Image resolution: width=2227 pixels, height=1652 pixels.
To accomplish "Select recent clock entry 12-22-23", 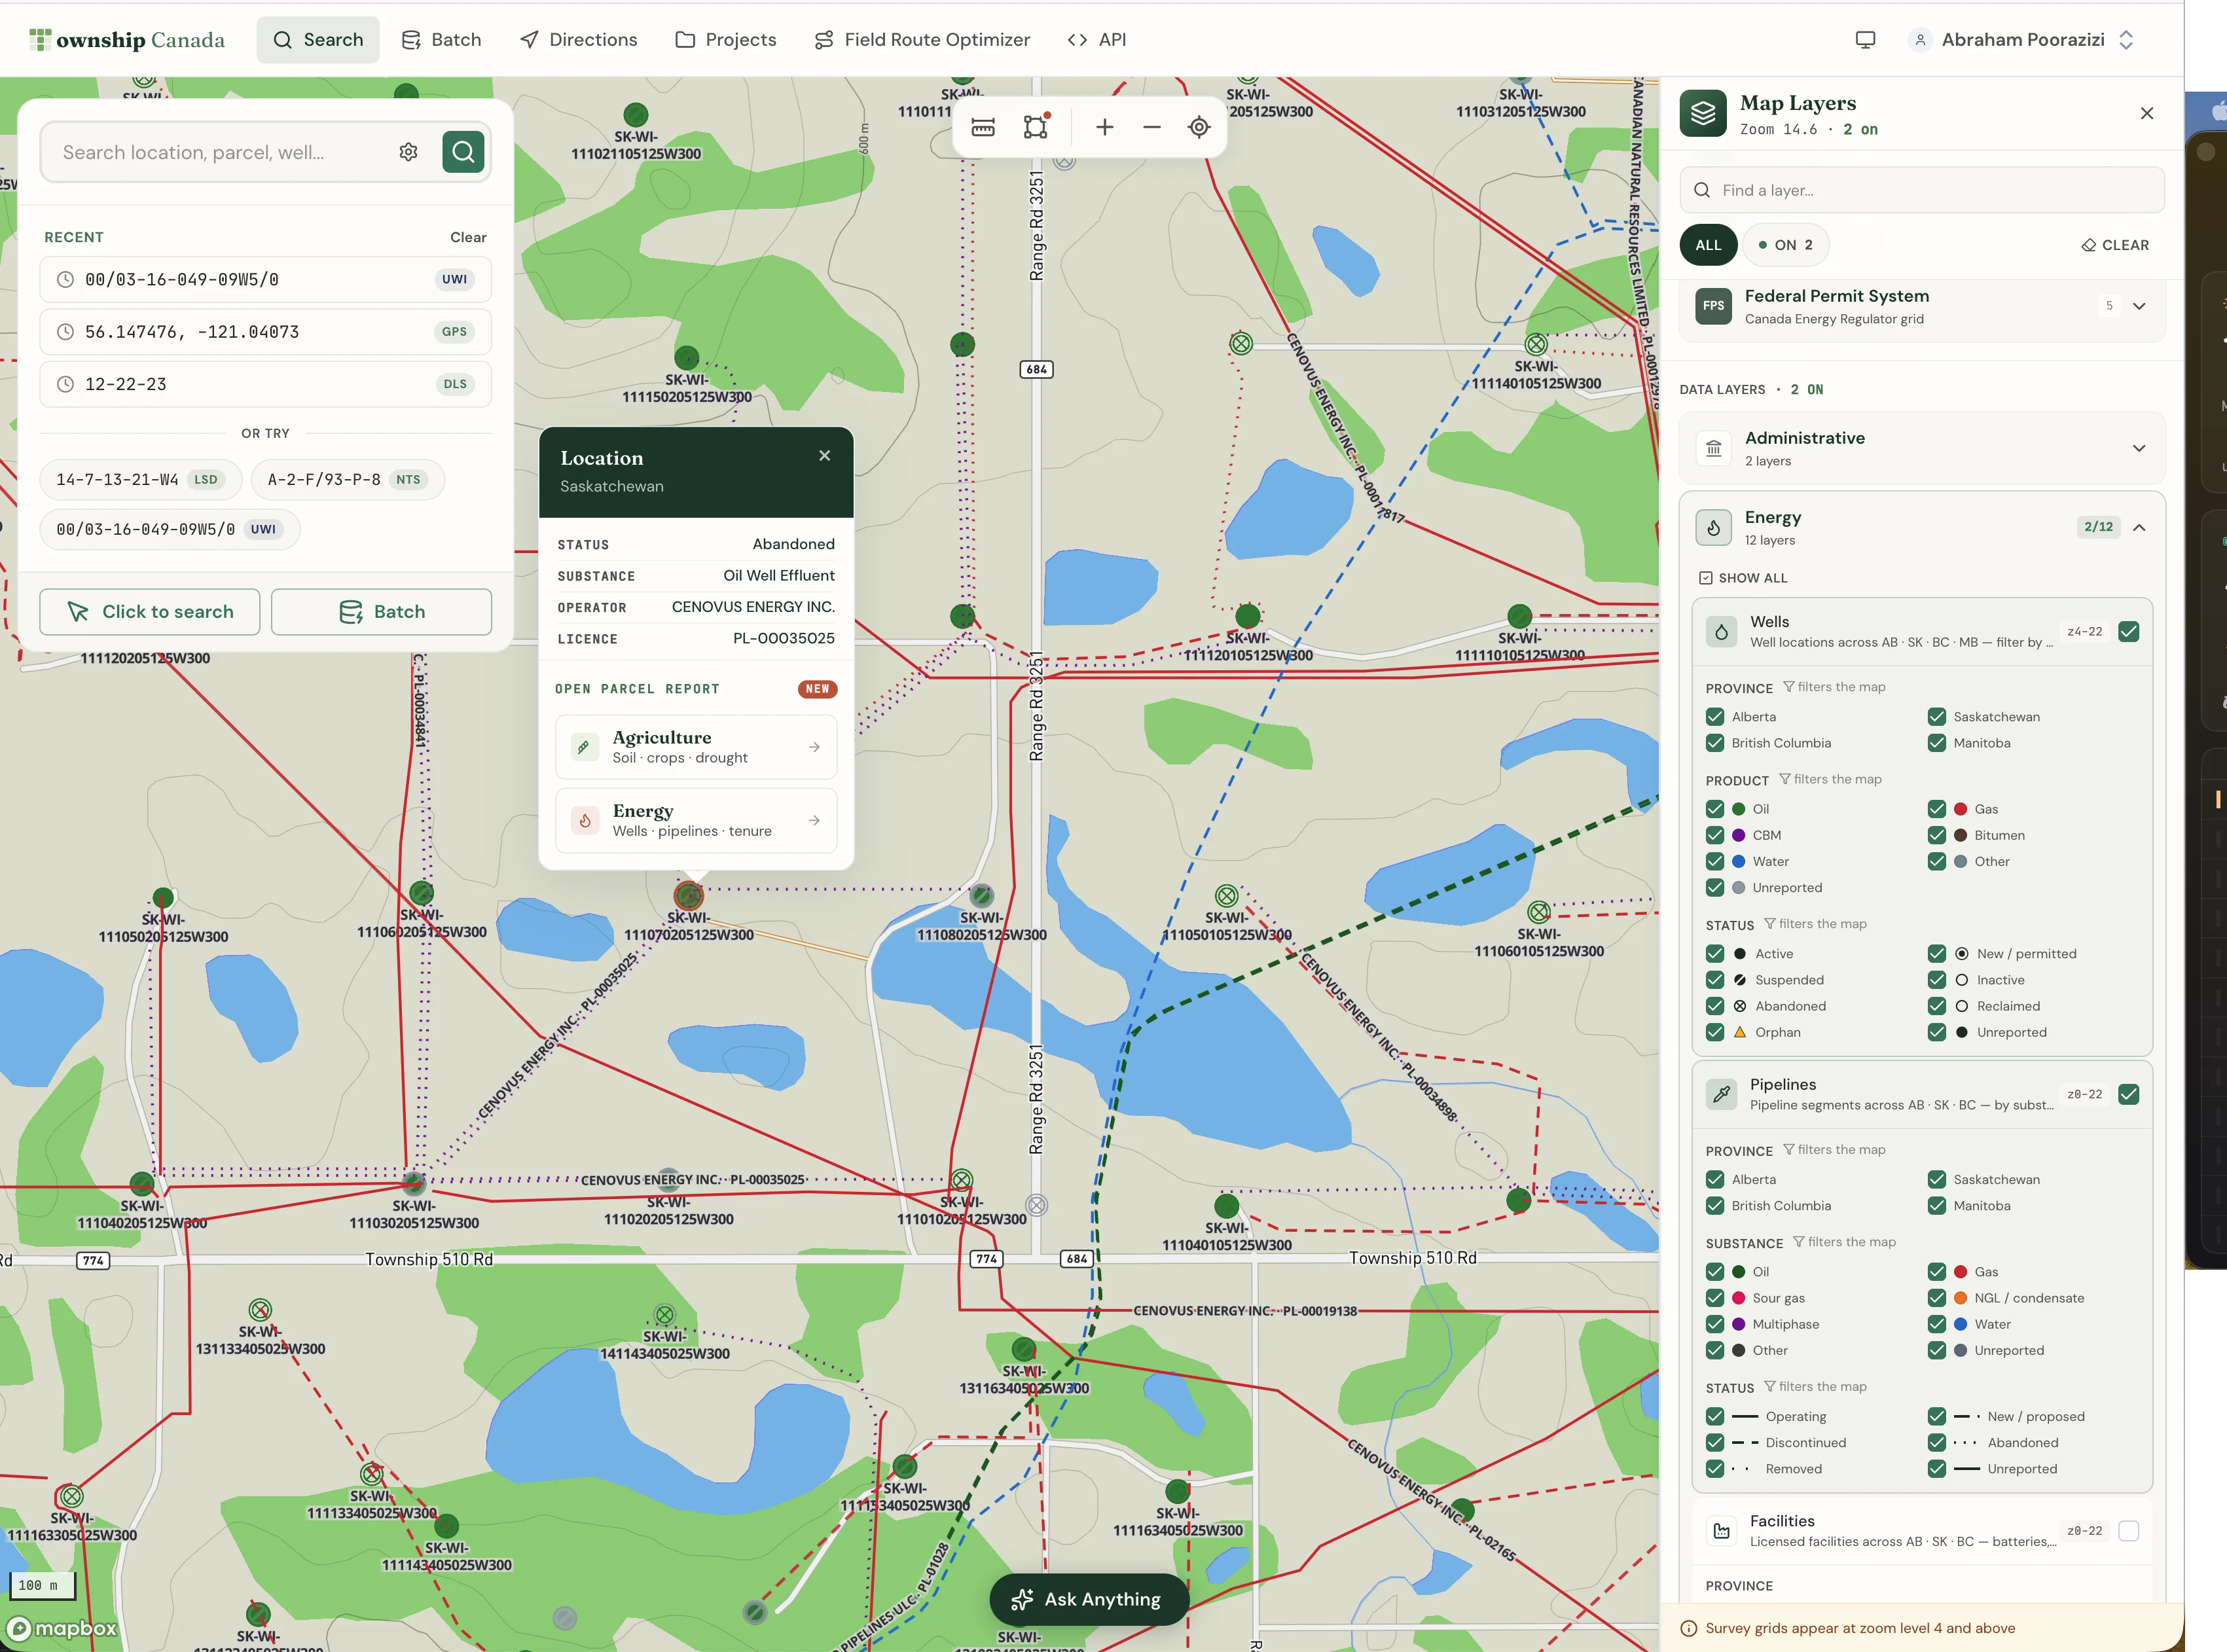I will point(265,384).
